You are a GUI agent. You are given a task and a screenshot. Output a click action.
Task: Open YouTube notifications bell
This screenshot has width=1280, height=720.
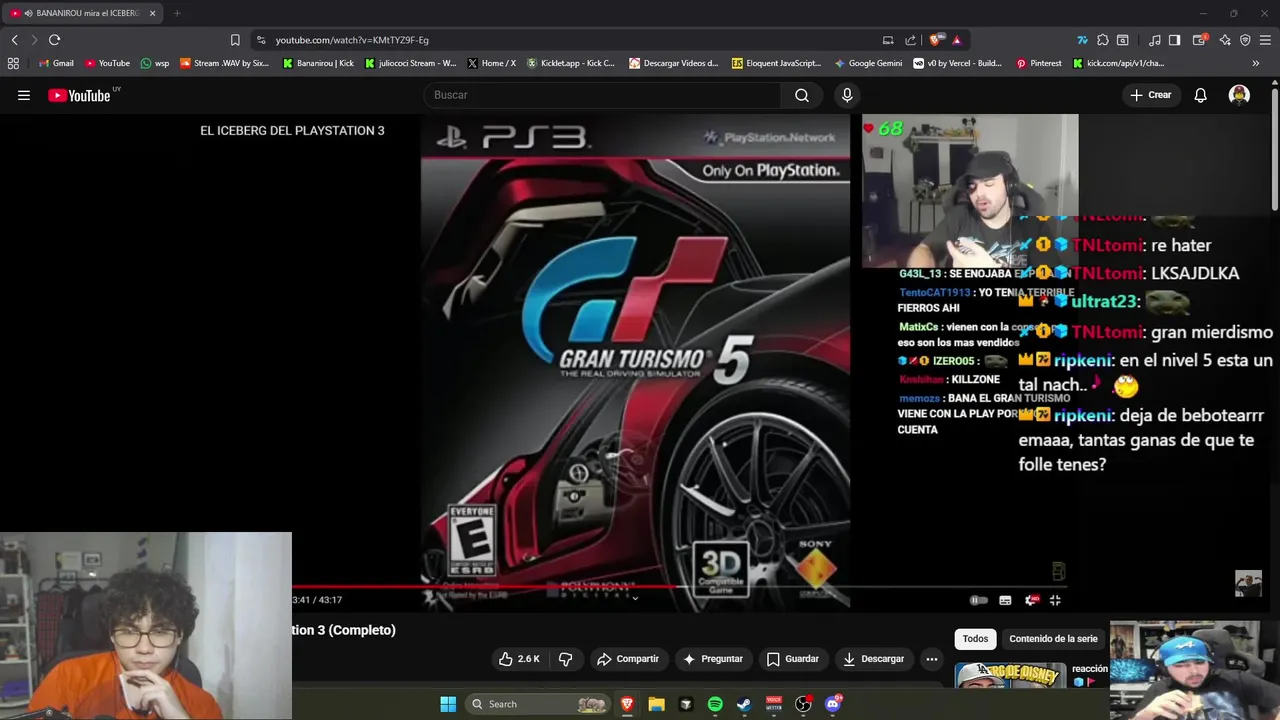point(1200,95)
